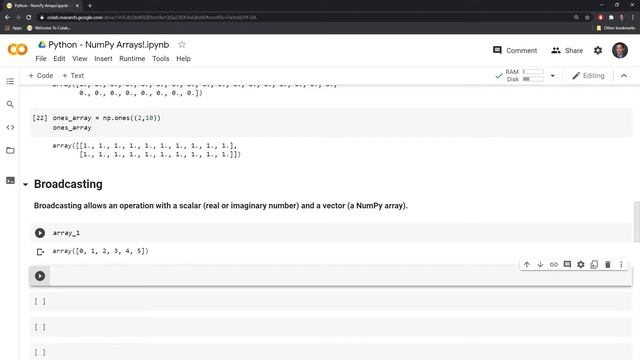Viewport: 640px width, 360px height.
Task: Collapse the Broadcasting section
Action: coord(25,185)
